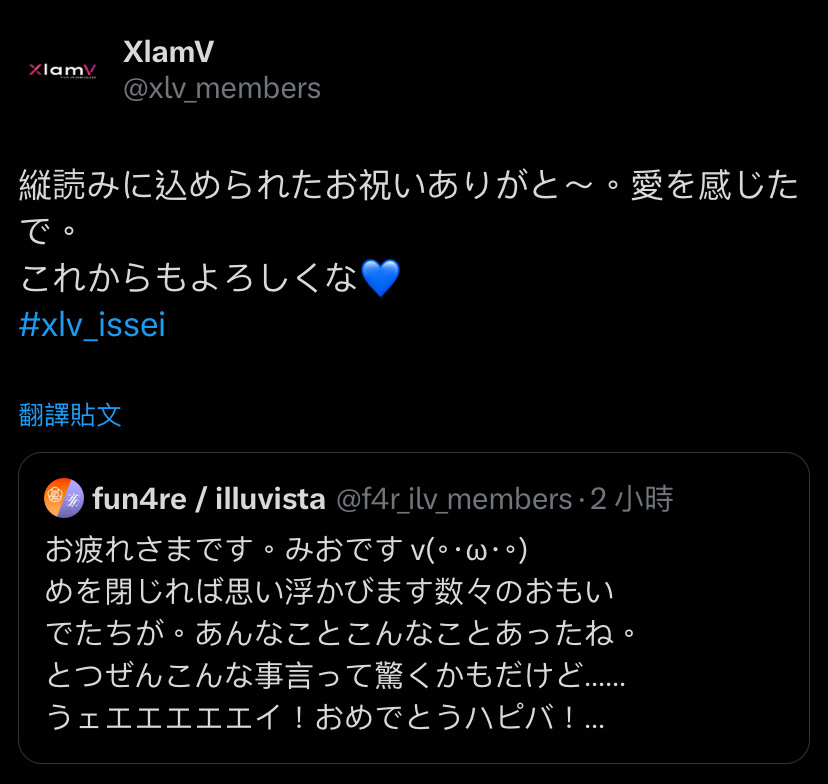This screenshot has width=828, height=784.
Task: Click the blue heart emoji
Action: (x=380, y=278)
